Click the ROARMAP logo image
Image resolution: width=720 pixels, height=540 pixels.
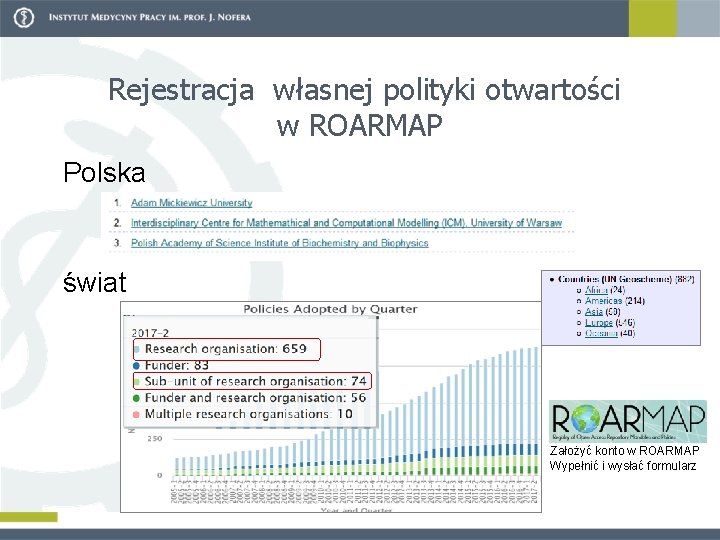coord(628,421)
